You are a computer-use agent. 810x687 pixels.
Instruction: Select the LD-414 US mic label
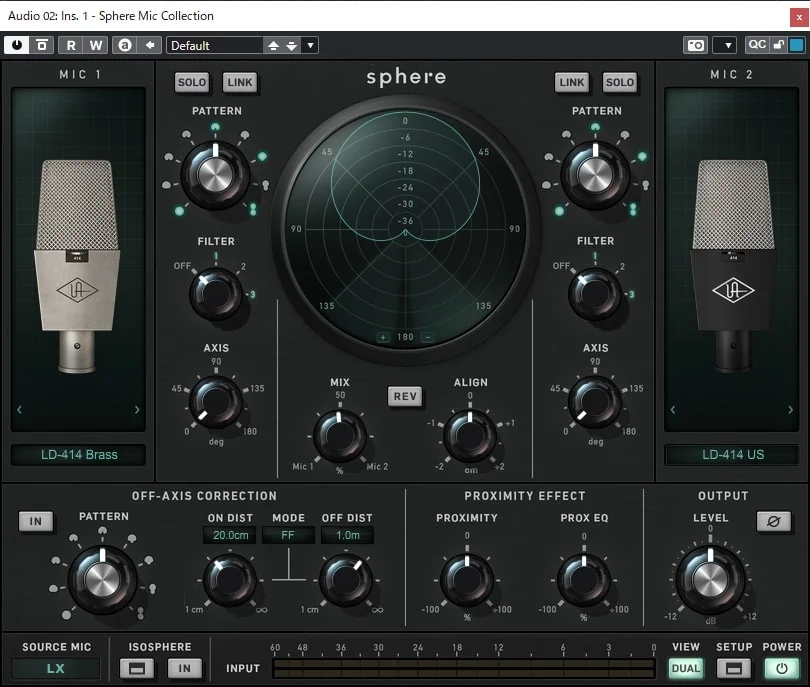click(x=731, y=453)
